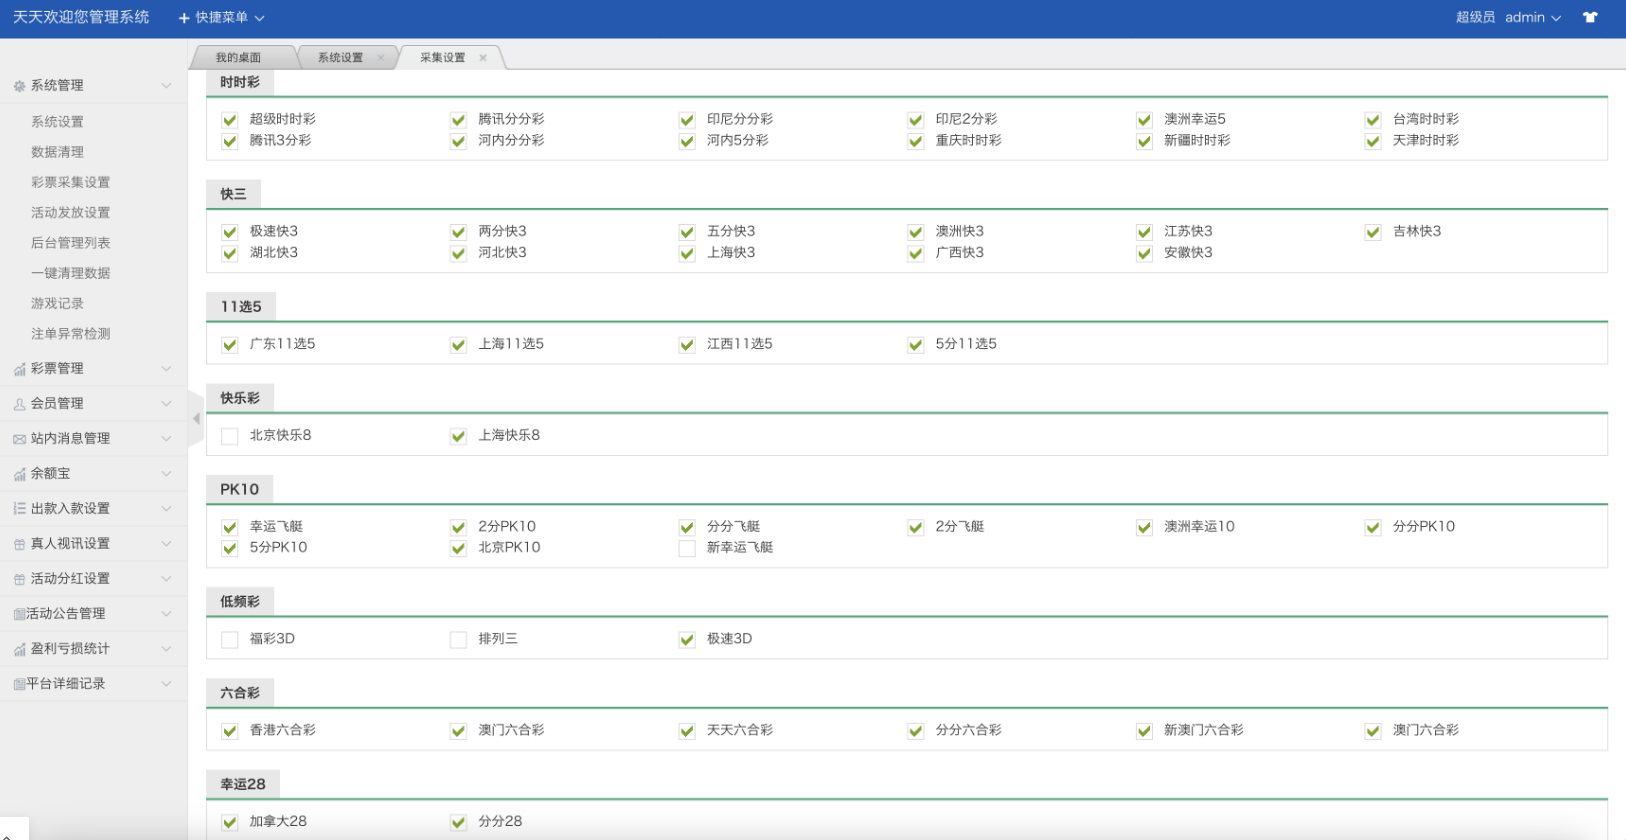The image size is (1626, 840).
Task: Open the admin user dropdown
Action: point(1532,17)
